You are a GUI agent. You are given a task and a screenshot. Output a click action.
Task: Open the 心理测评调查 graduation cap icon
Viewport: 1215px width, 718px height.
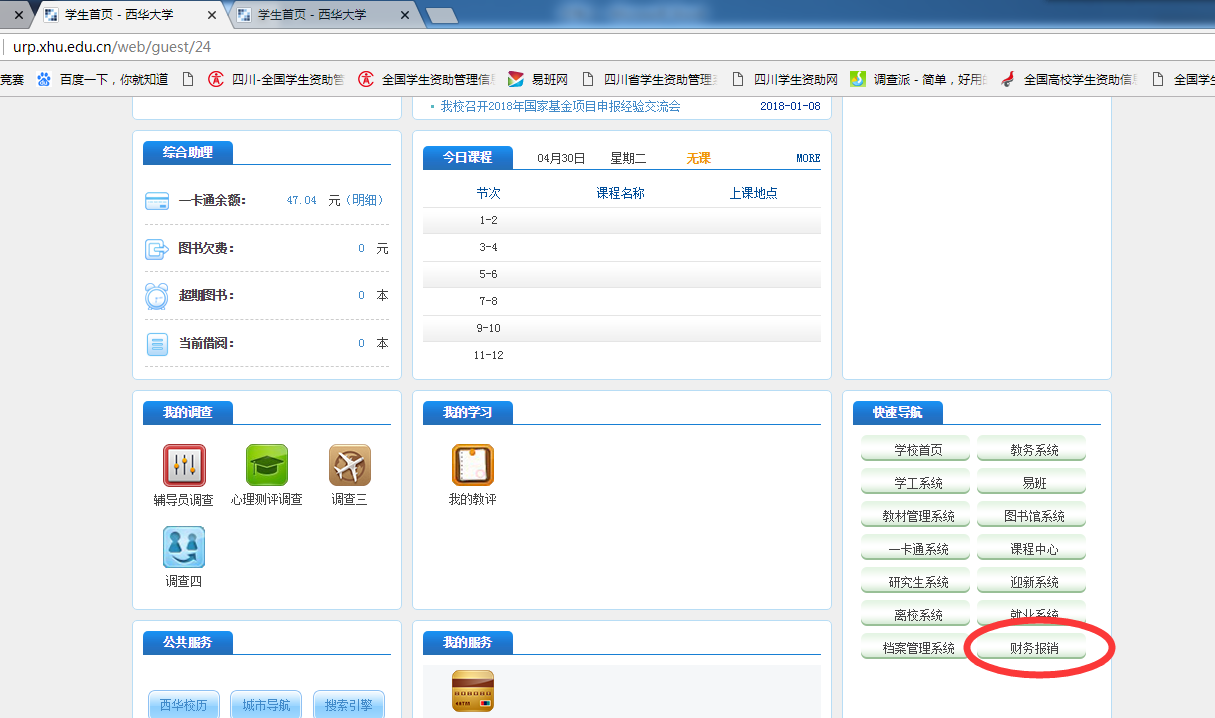[267, 466]
